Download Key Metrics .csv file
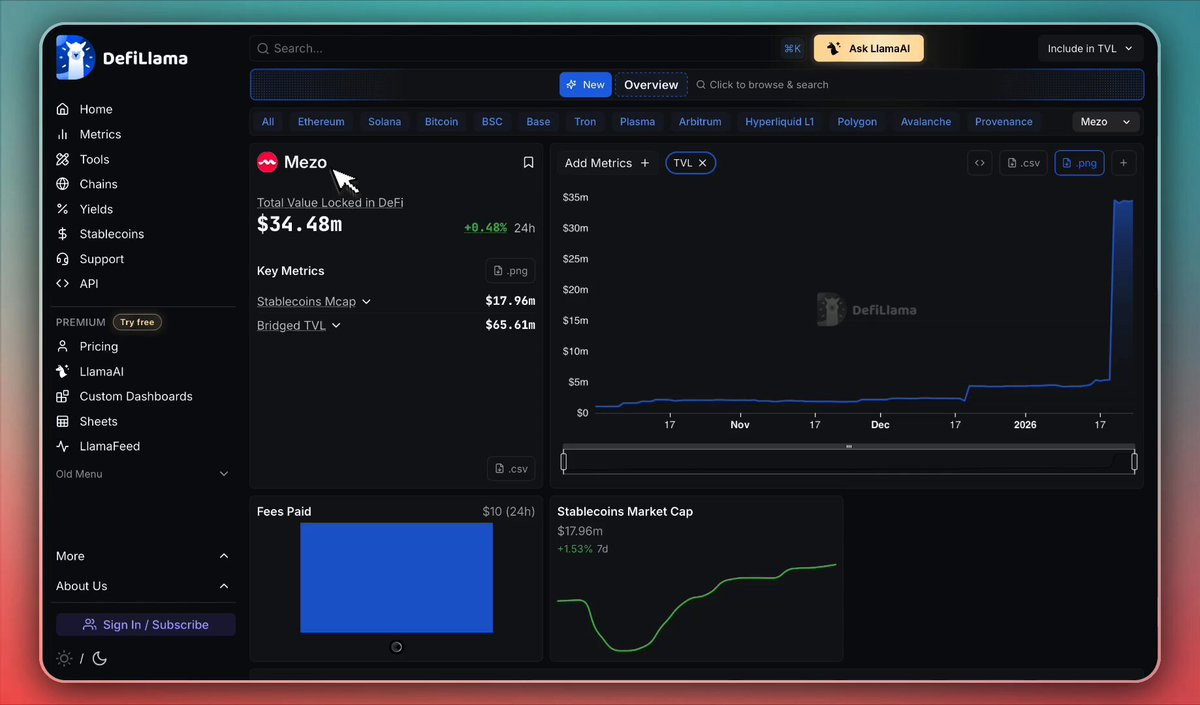Viewport: 1200px width, 705px height. click(511, 468)
